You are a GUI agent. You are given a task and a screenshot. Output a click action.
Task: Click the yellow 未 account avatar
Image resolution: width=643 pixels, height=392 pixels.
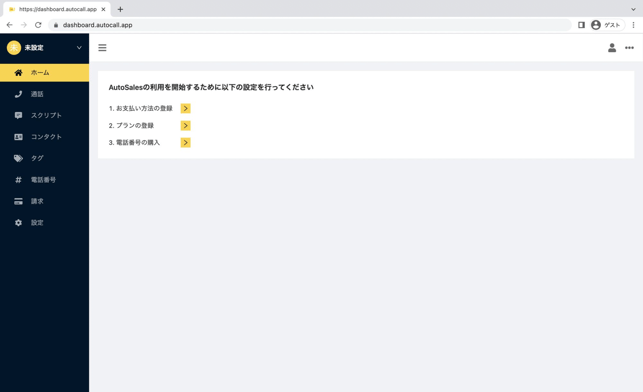click(14, 48)
